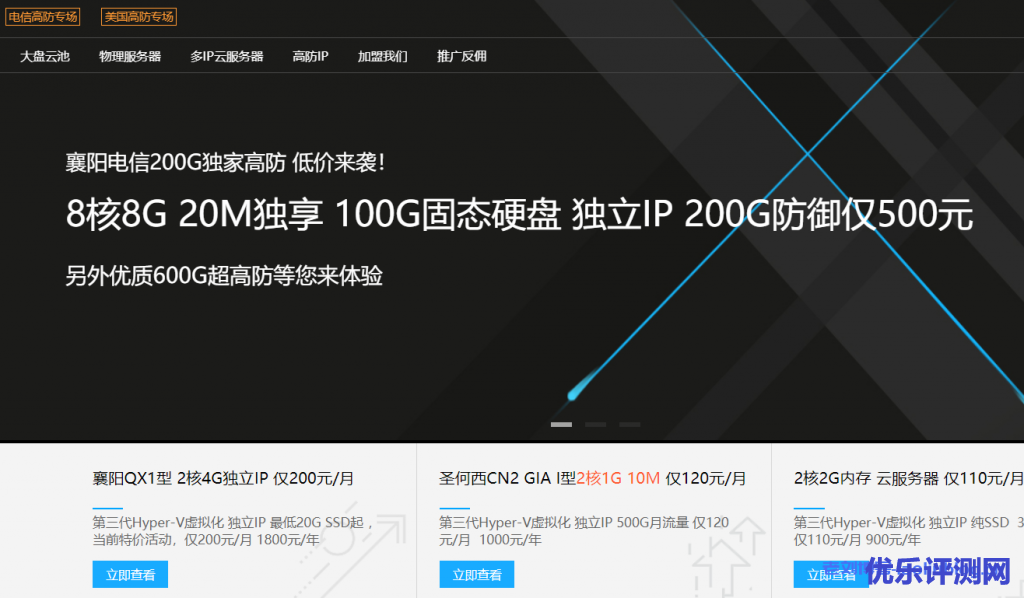Click 高防IP in the navigation bar
This screenshot has height=598, width=1024.
310,56
